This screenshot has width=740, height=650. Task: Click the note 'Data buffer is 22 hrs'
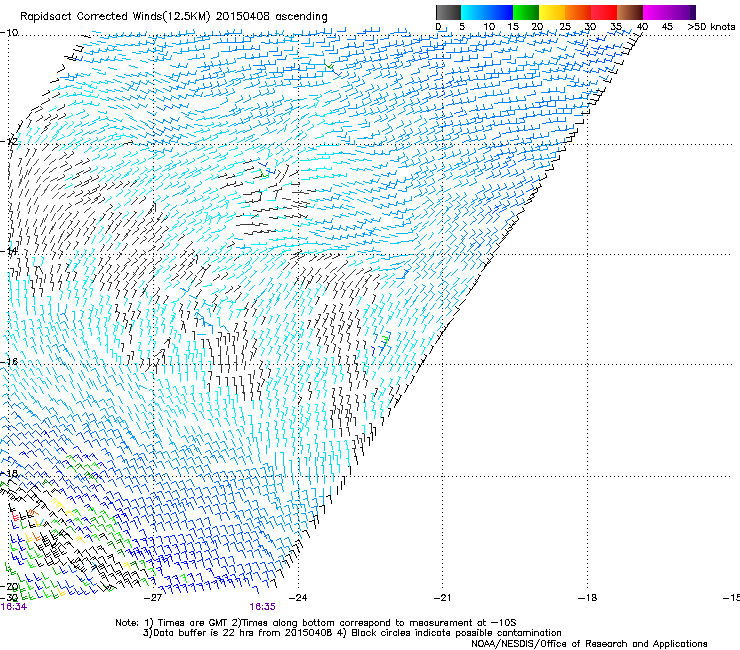click(196, 633)
